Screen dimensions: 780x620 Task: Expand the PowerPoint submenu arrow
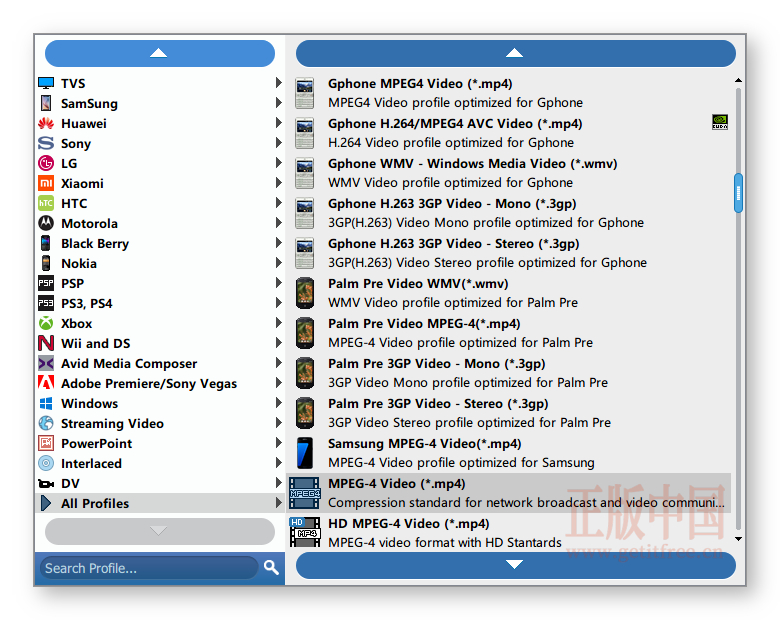click(x=279, y=442)
